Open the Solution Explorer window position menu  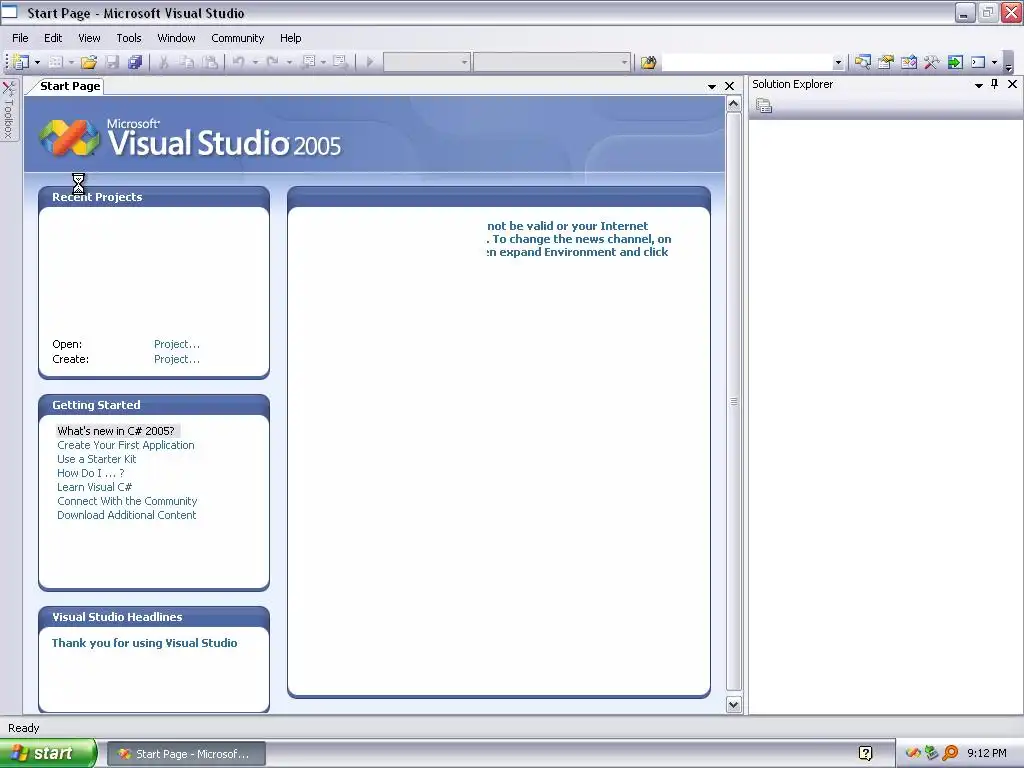[x=978, y=85]
